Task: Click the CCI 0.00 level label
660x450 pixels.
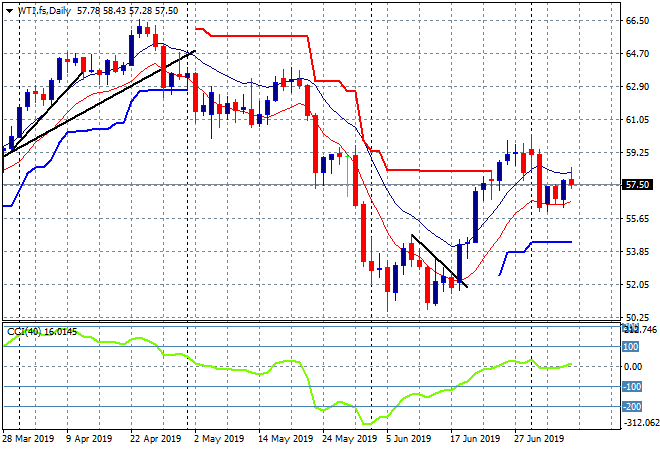Action: point(633,367)
